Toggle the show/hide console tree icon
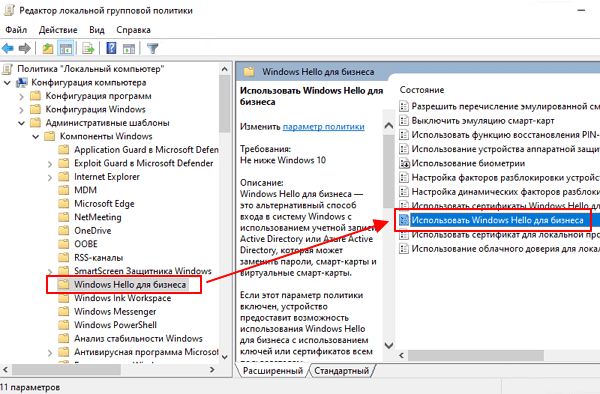Screen dimensions: 600x394 [66, 49]
